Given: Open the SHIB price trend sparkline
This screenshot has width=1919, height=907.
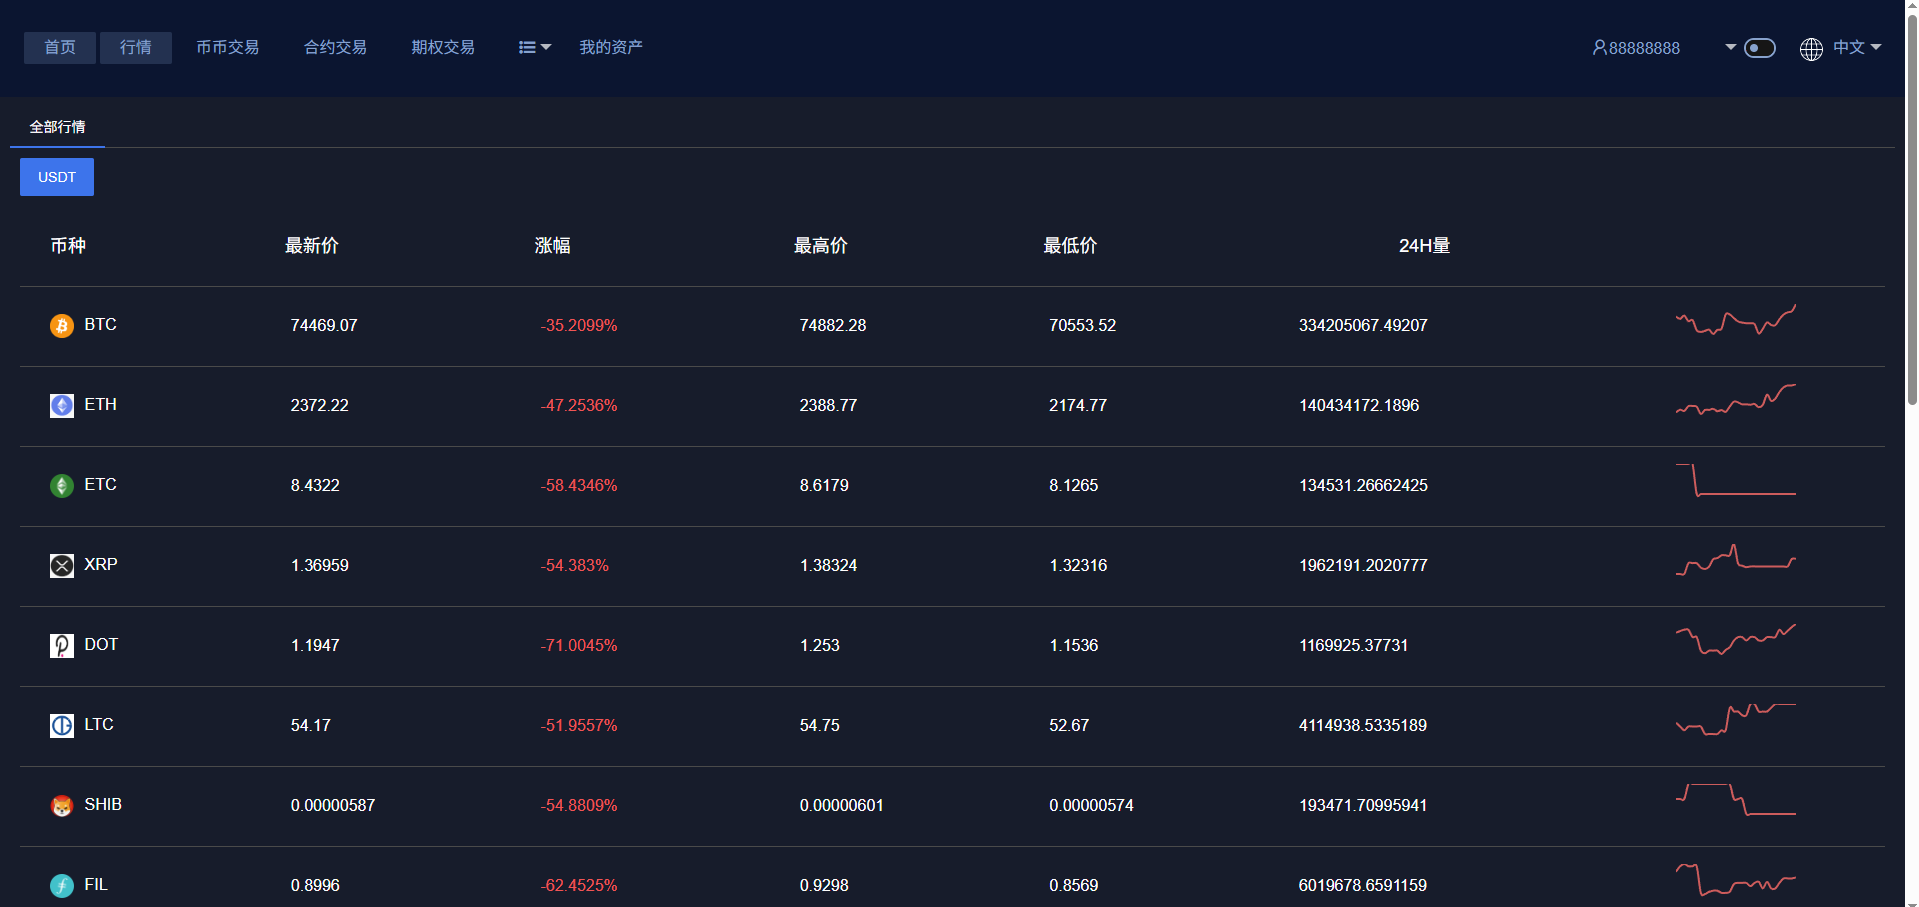Looking at the screenshot, I should click(x=1736, y=799).
